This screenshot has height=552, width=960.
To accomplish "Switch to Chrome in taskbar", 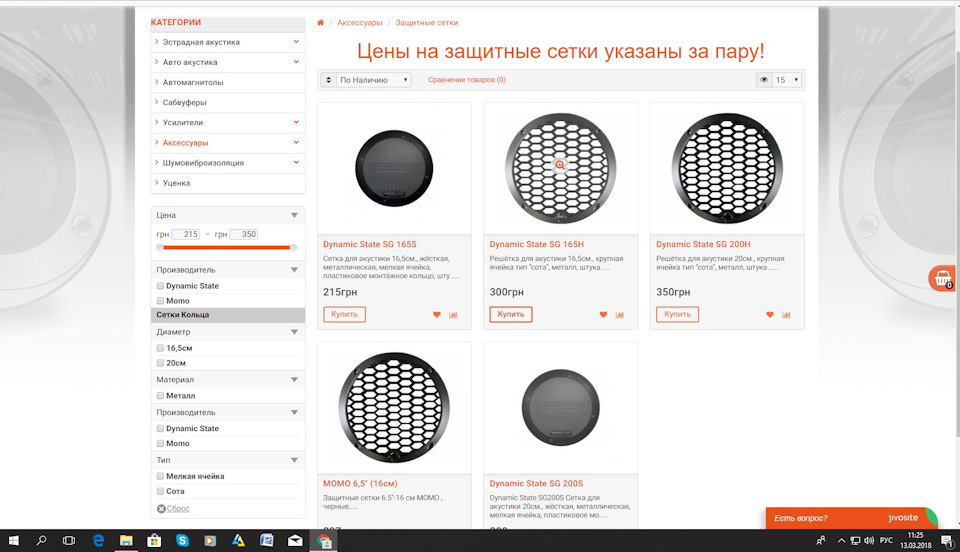I will [x=323, y=540].
